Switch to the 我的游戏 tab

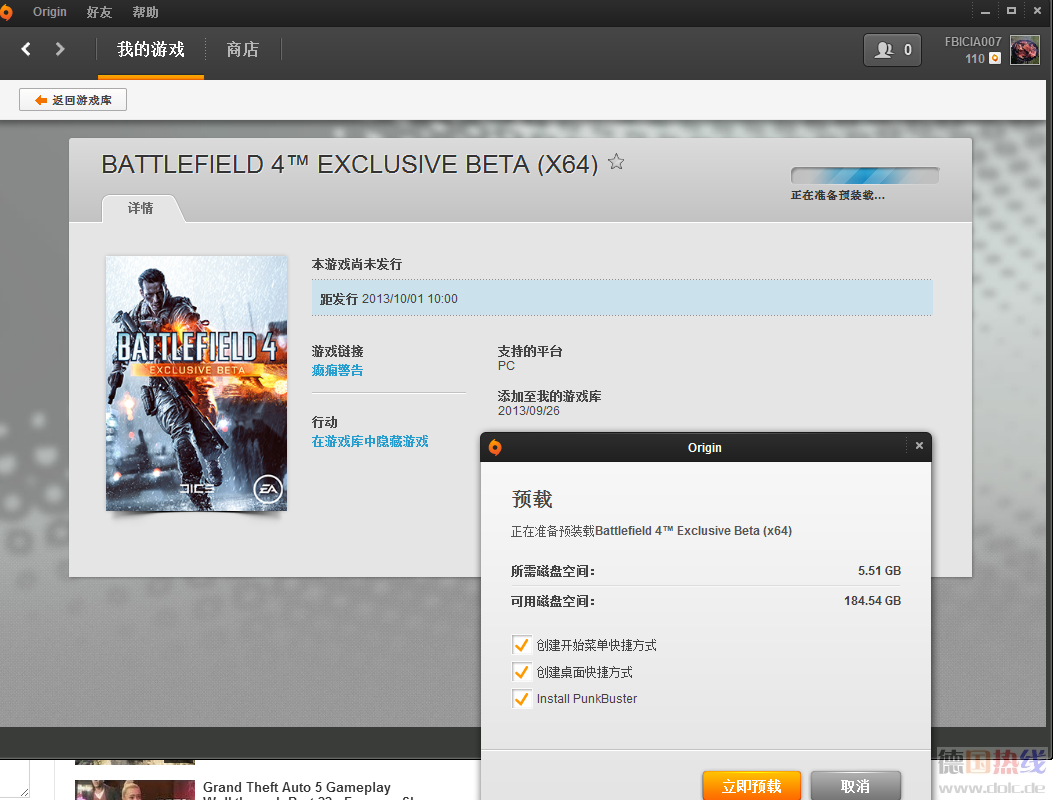150,50
